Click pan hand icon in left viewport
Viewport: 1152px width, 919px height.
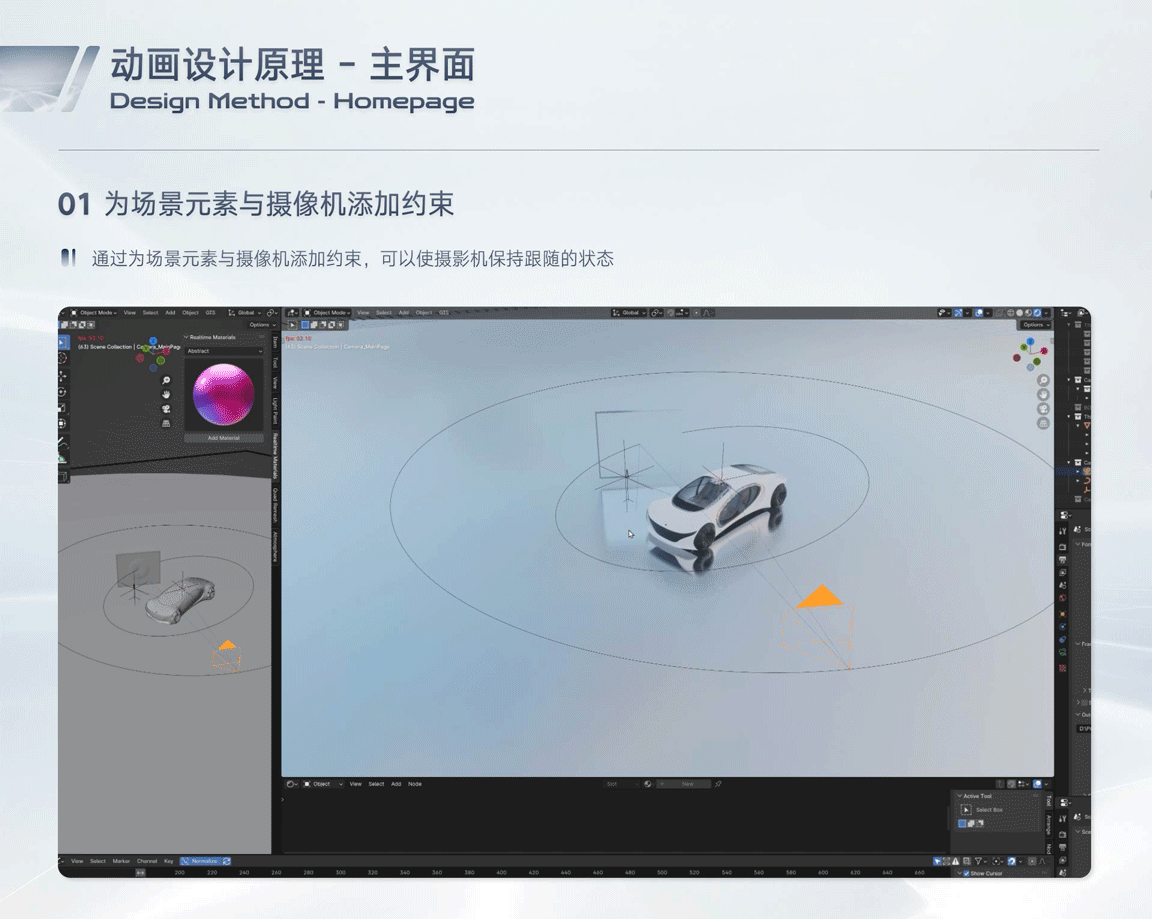point(166,394)
